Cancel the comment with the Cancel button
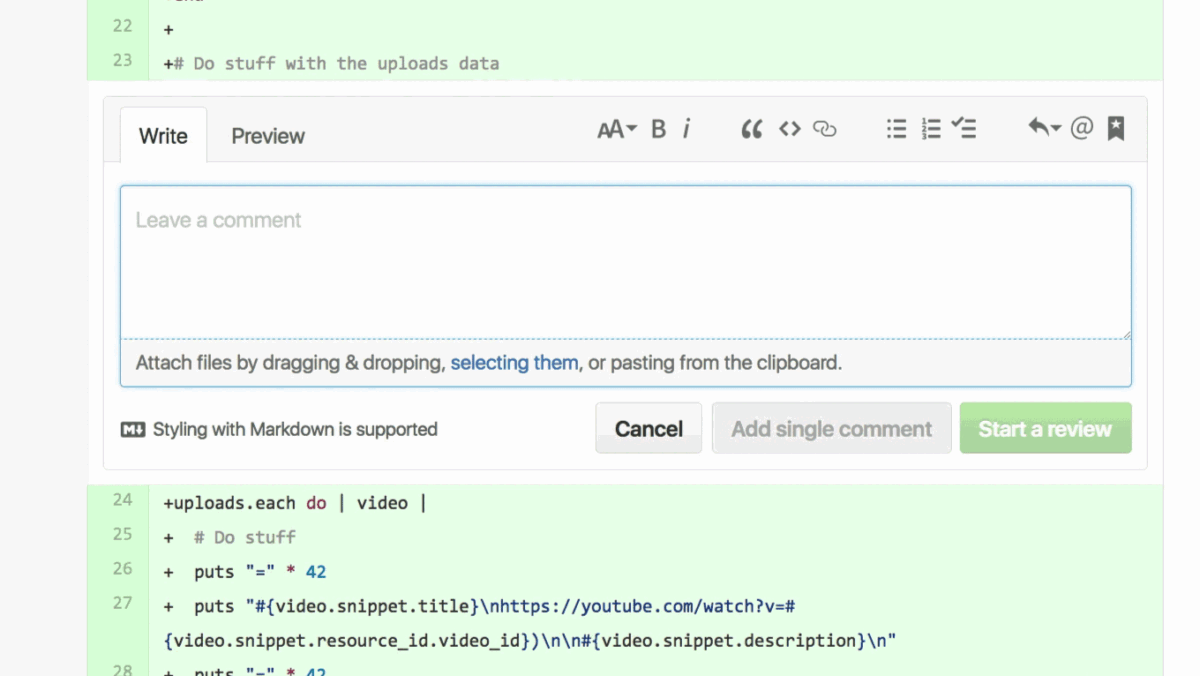This screenshot has width=1200, height=676. click(x=648, y=428)
